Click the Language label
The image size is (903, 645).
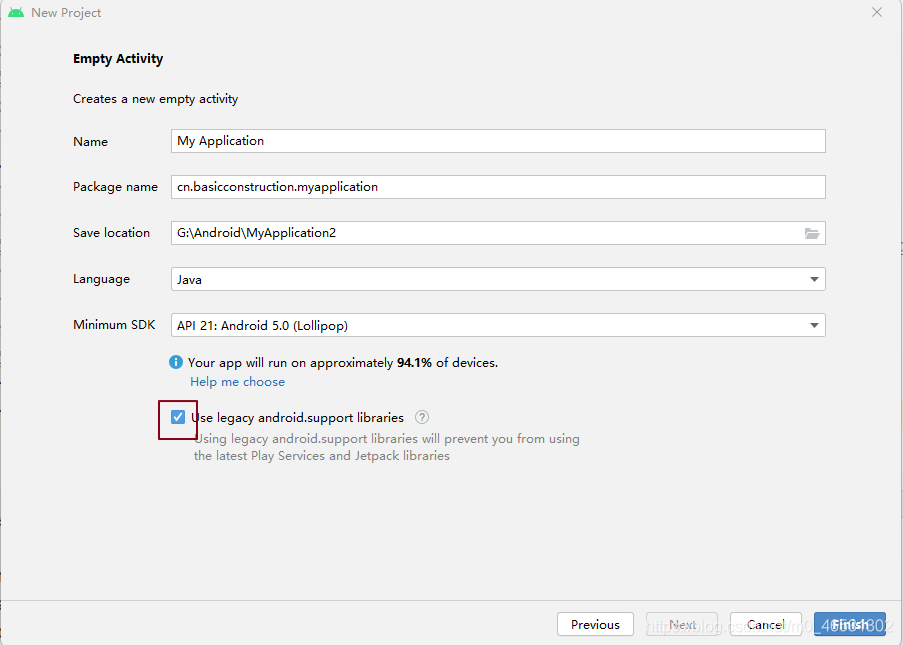101,279
